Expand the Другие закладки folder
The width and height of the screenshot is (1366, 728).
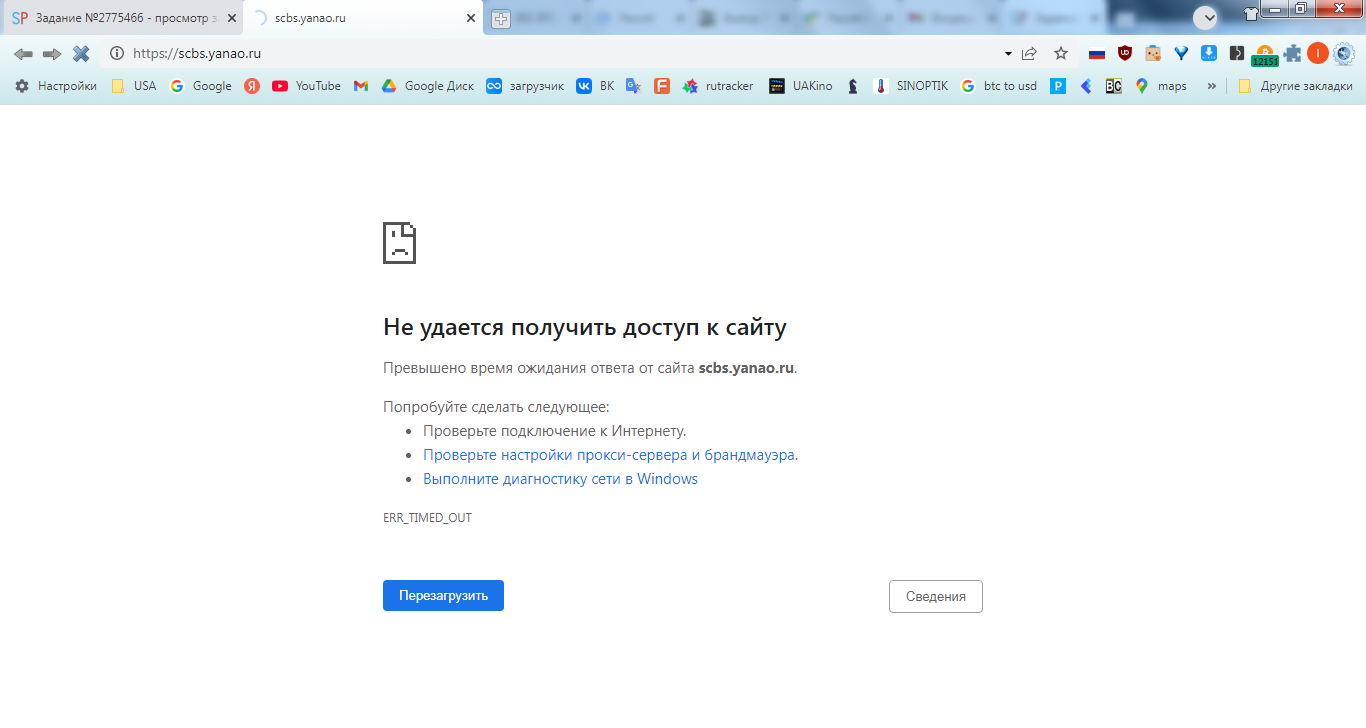tap(1295, 86)
